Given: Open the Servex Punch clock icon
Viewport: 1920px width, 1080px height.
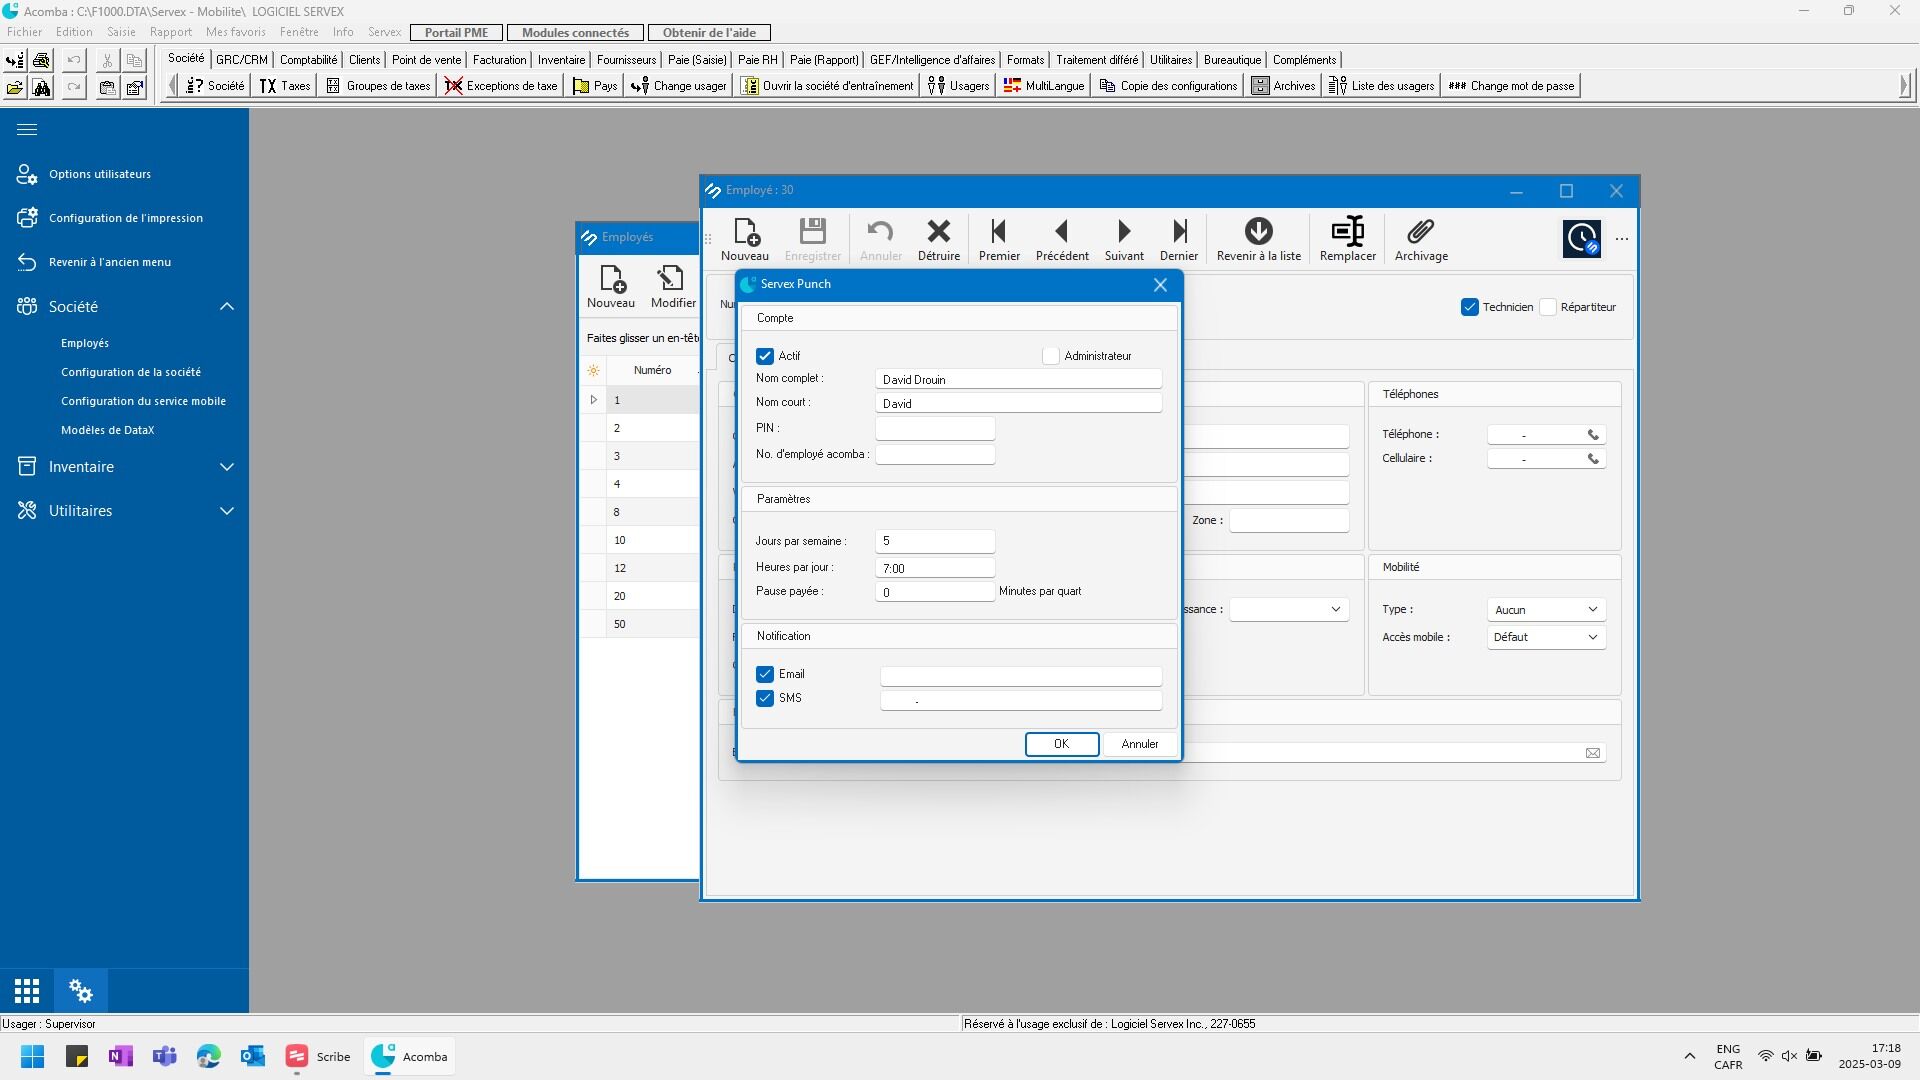Looking at the screenshot, I should point(1581,238).
